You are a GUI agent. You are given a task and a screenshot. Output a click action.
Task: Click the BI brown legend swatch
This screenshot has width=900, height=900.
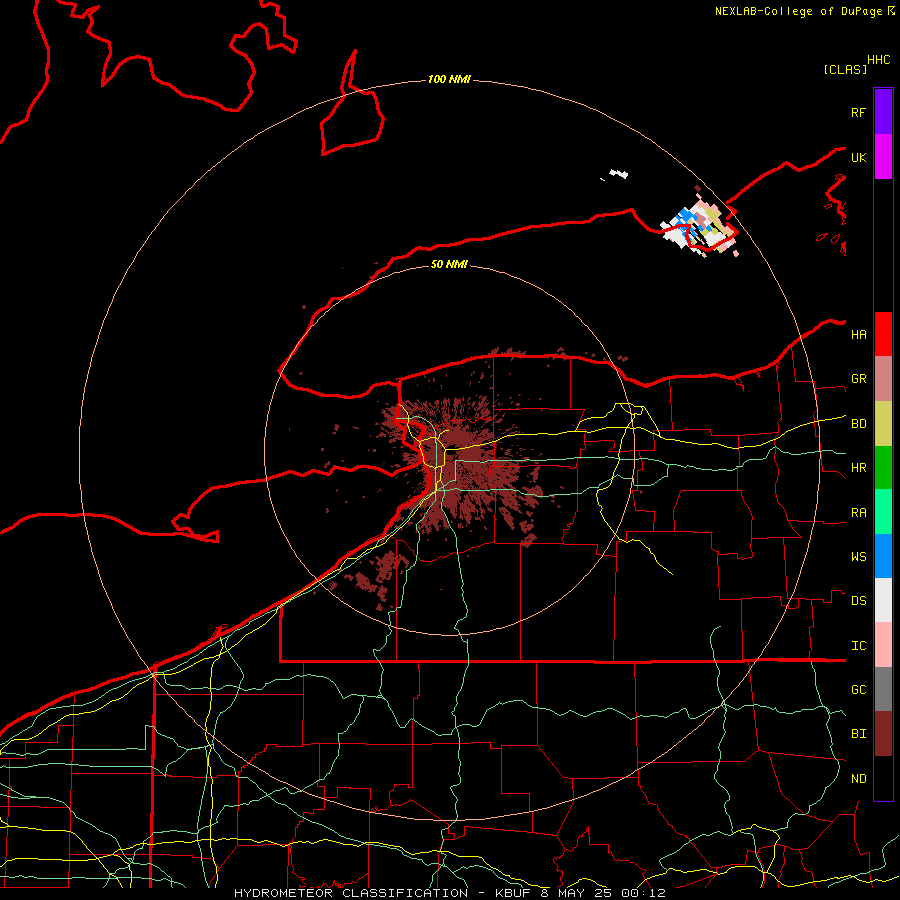[883, 734]
